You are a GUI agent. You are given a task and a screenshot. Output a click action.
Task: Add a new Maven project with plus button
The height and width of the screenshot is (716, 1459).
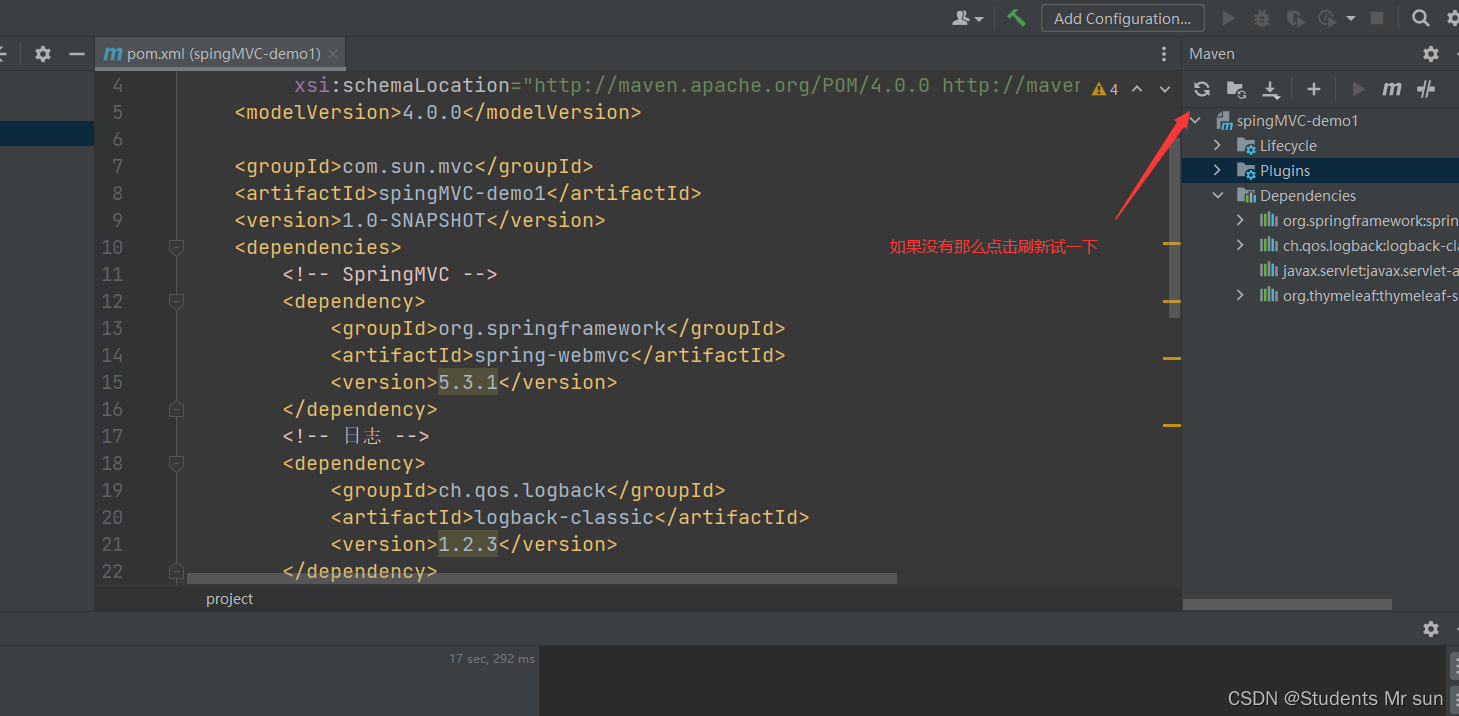tap(1313, 88)
